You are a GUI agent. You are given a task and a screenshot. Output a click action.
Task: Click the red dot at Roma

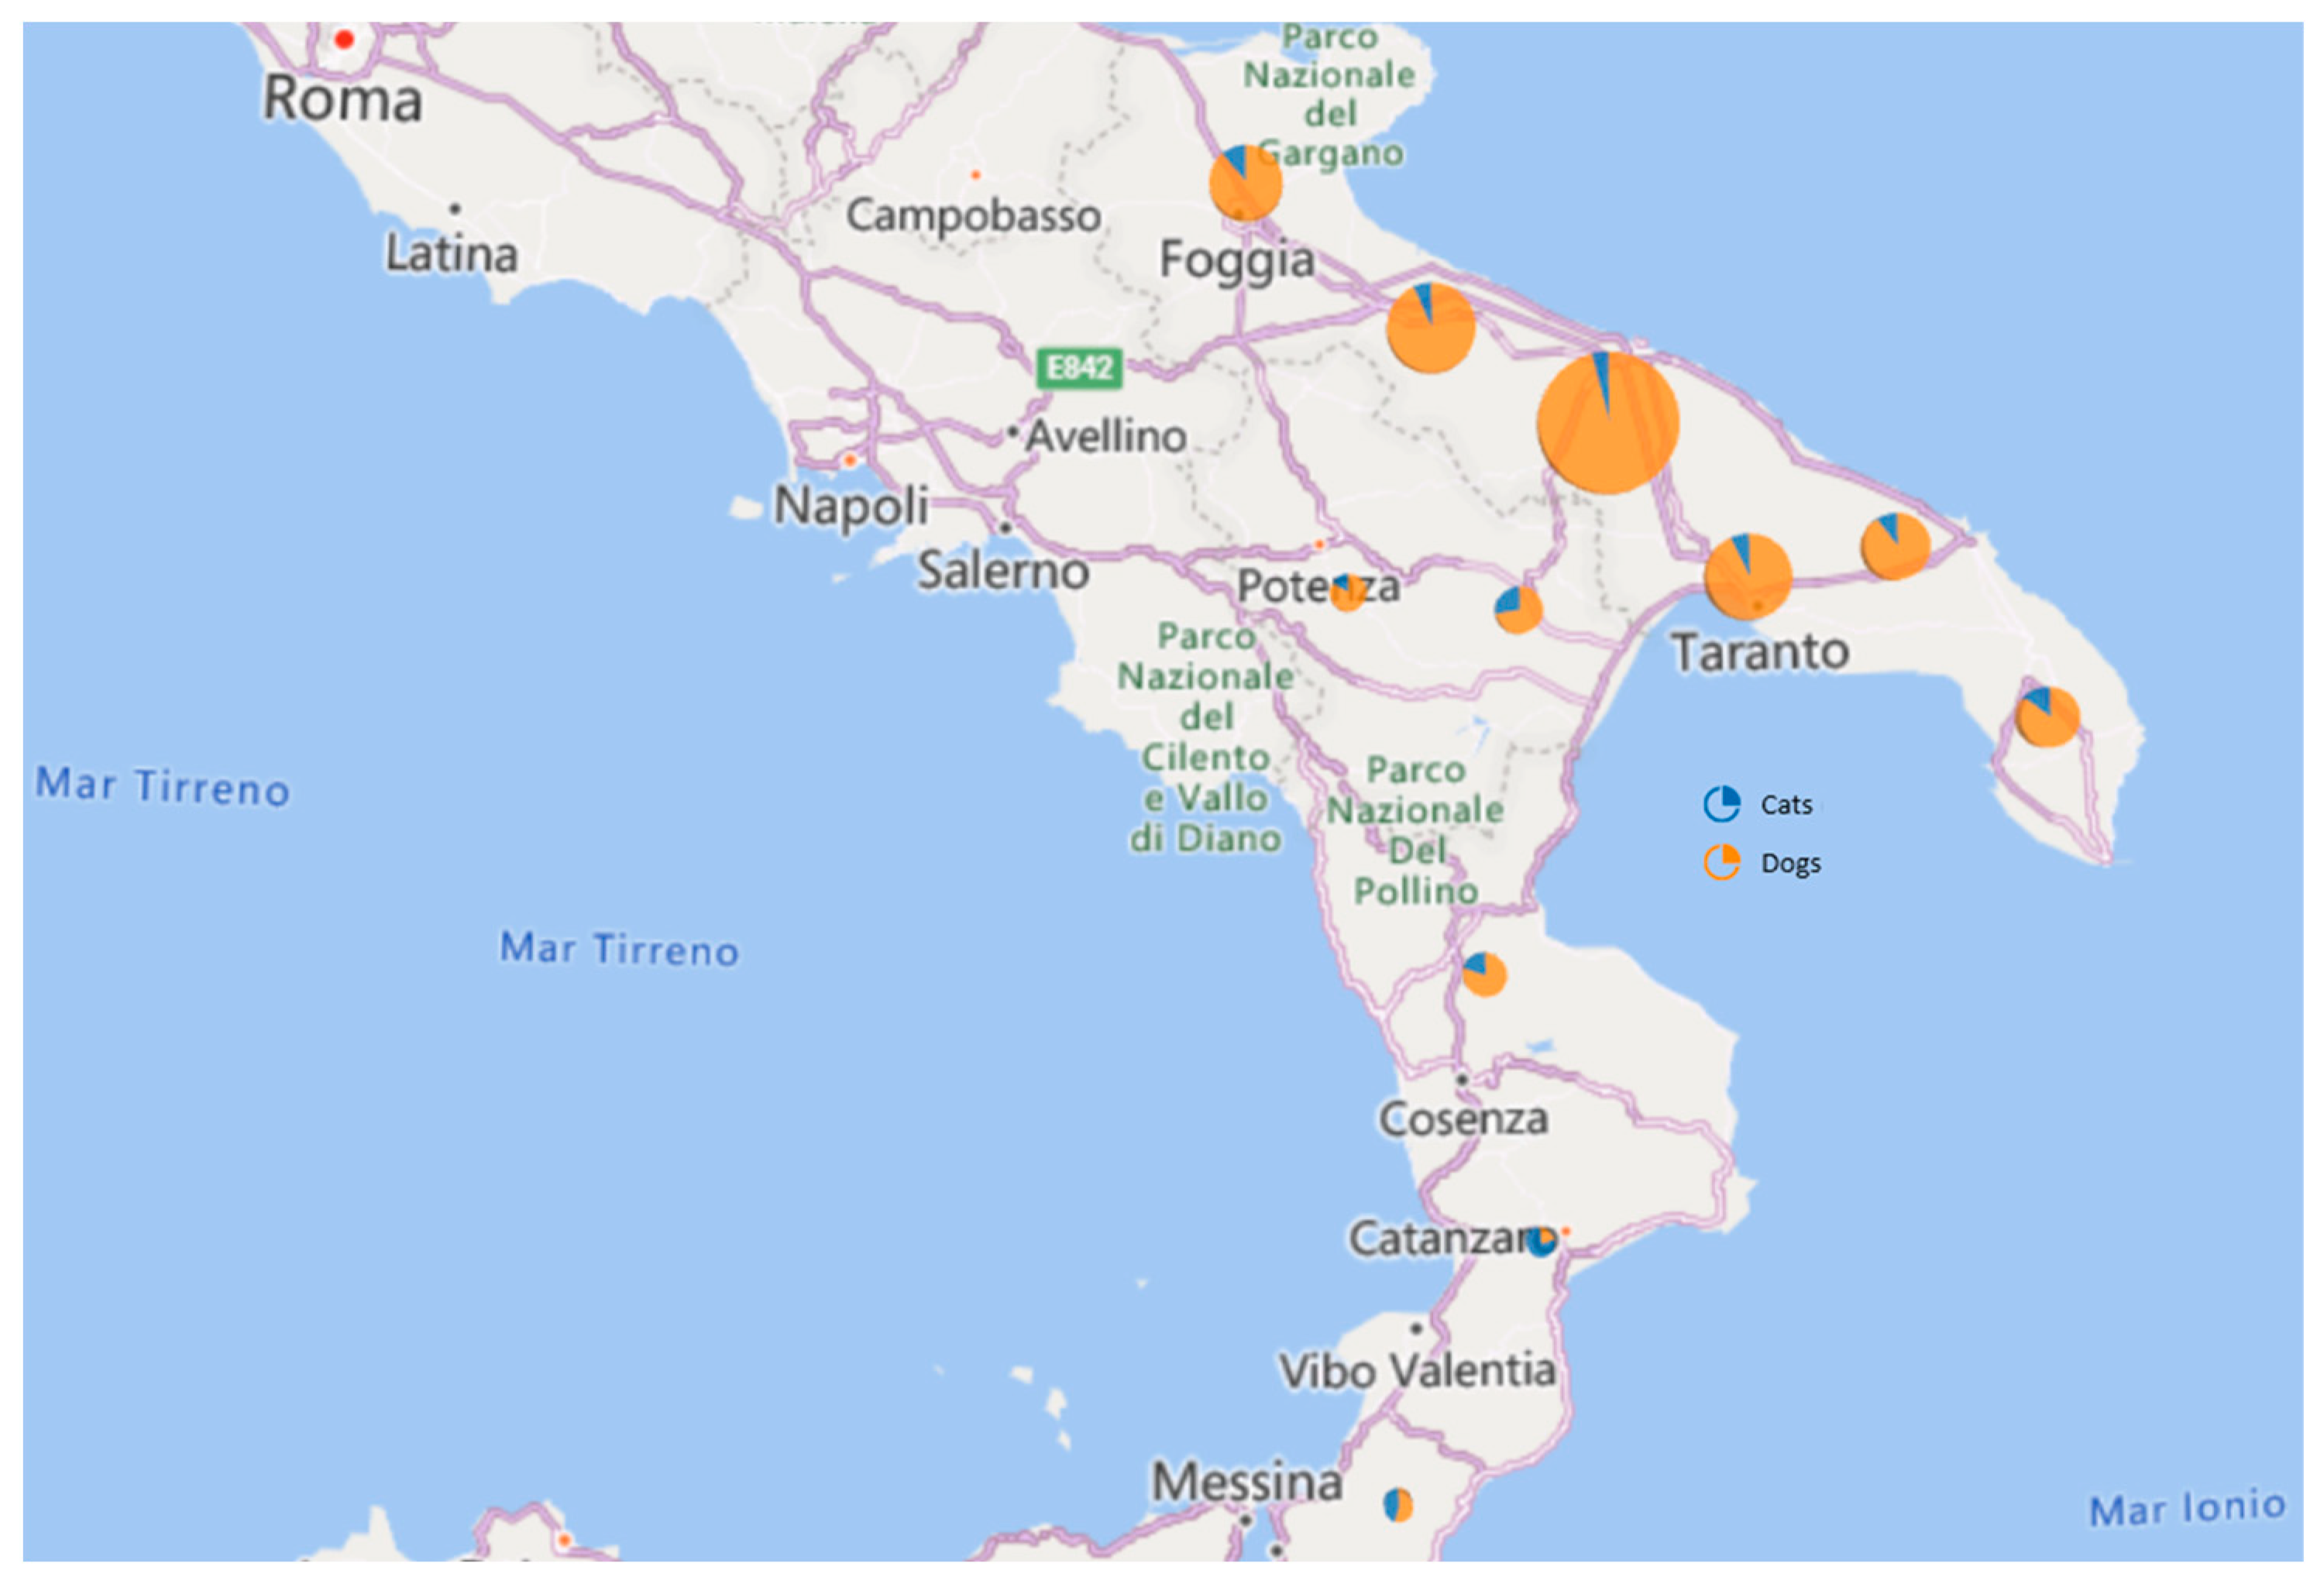coord(344,40)
